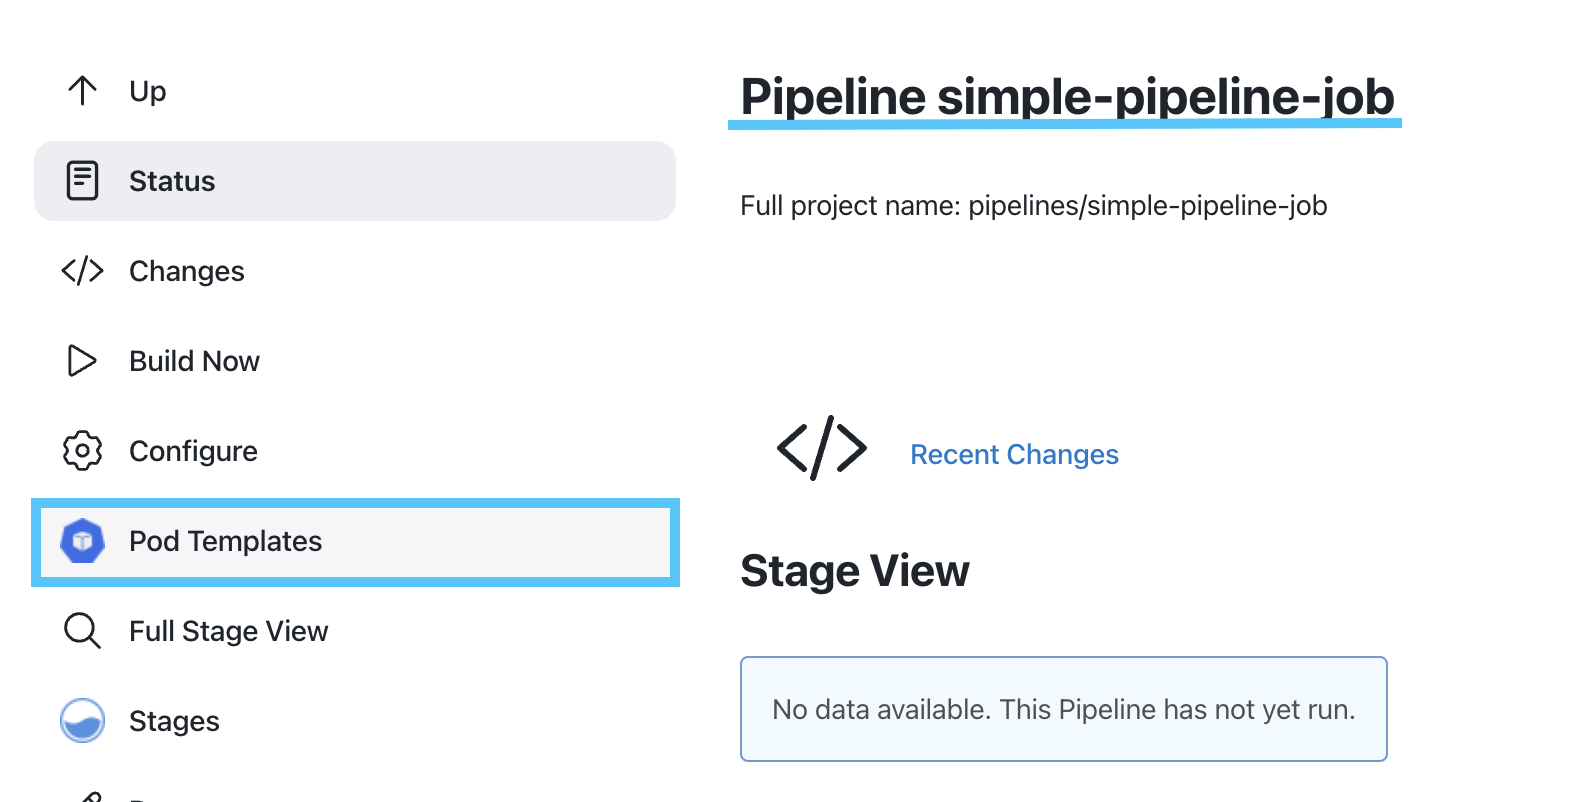Click the Configure gear icon

(82, 451)
